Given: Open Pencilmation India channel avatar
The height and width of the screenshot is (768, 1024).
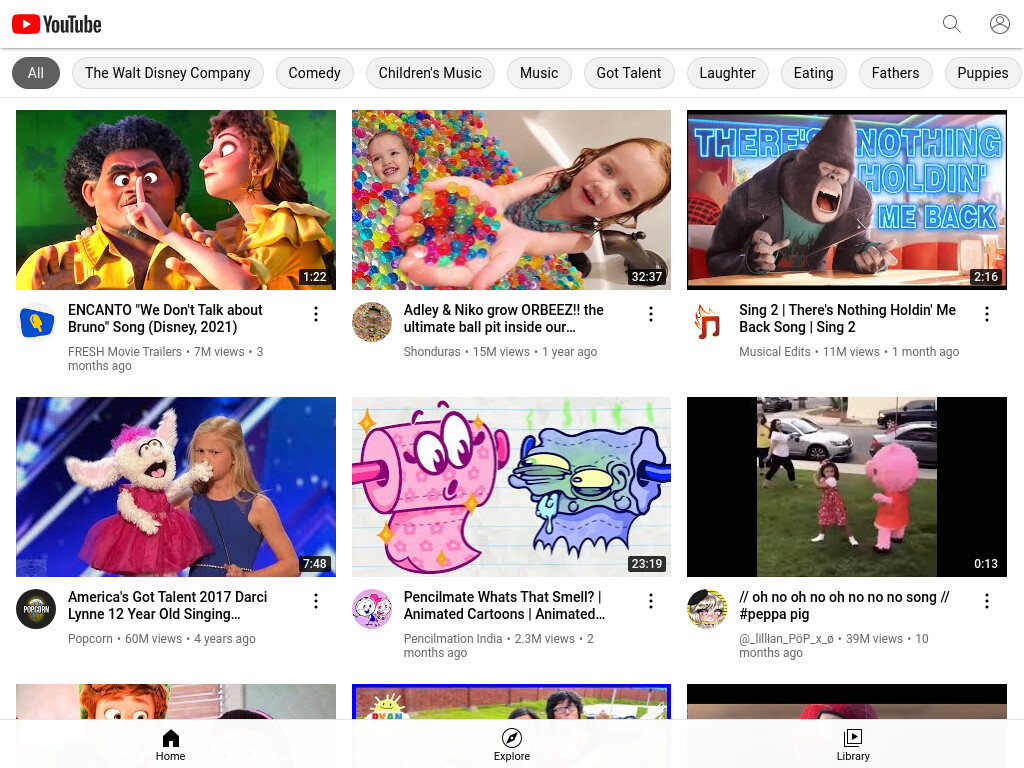Looking at the screenshot, I should [x=372, y=609].
